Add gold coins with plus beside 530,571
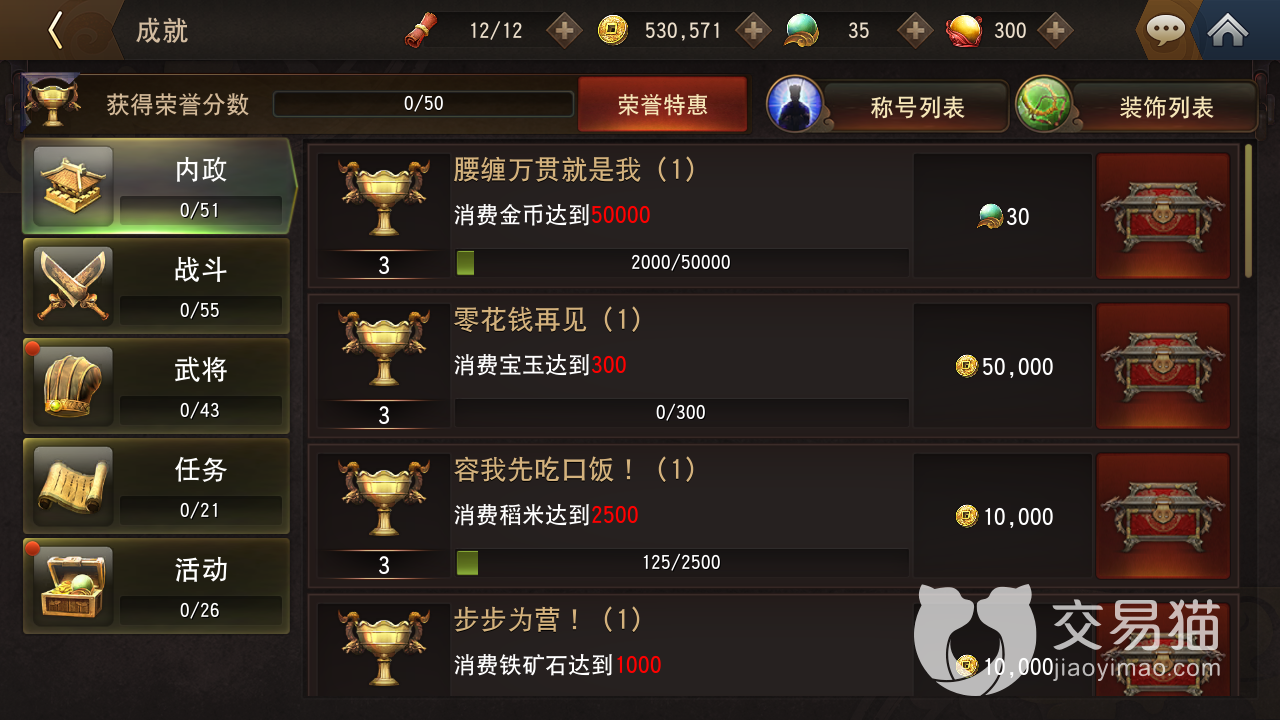 pos(753,30)
